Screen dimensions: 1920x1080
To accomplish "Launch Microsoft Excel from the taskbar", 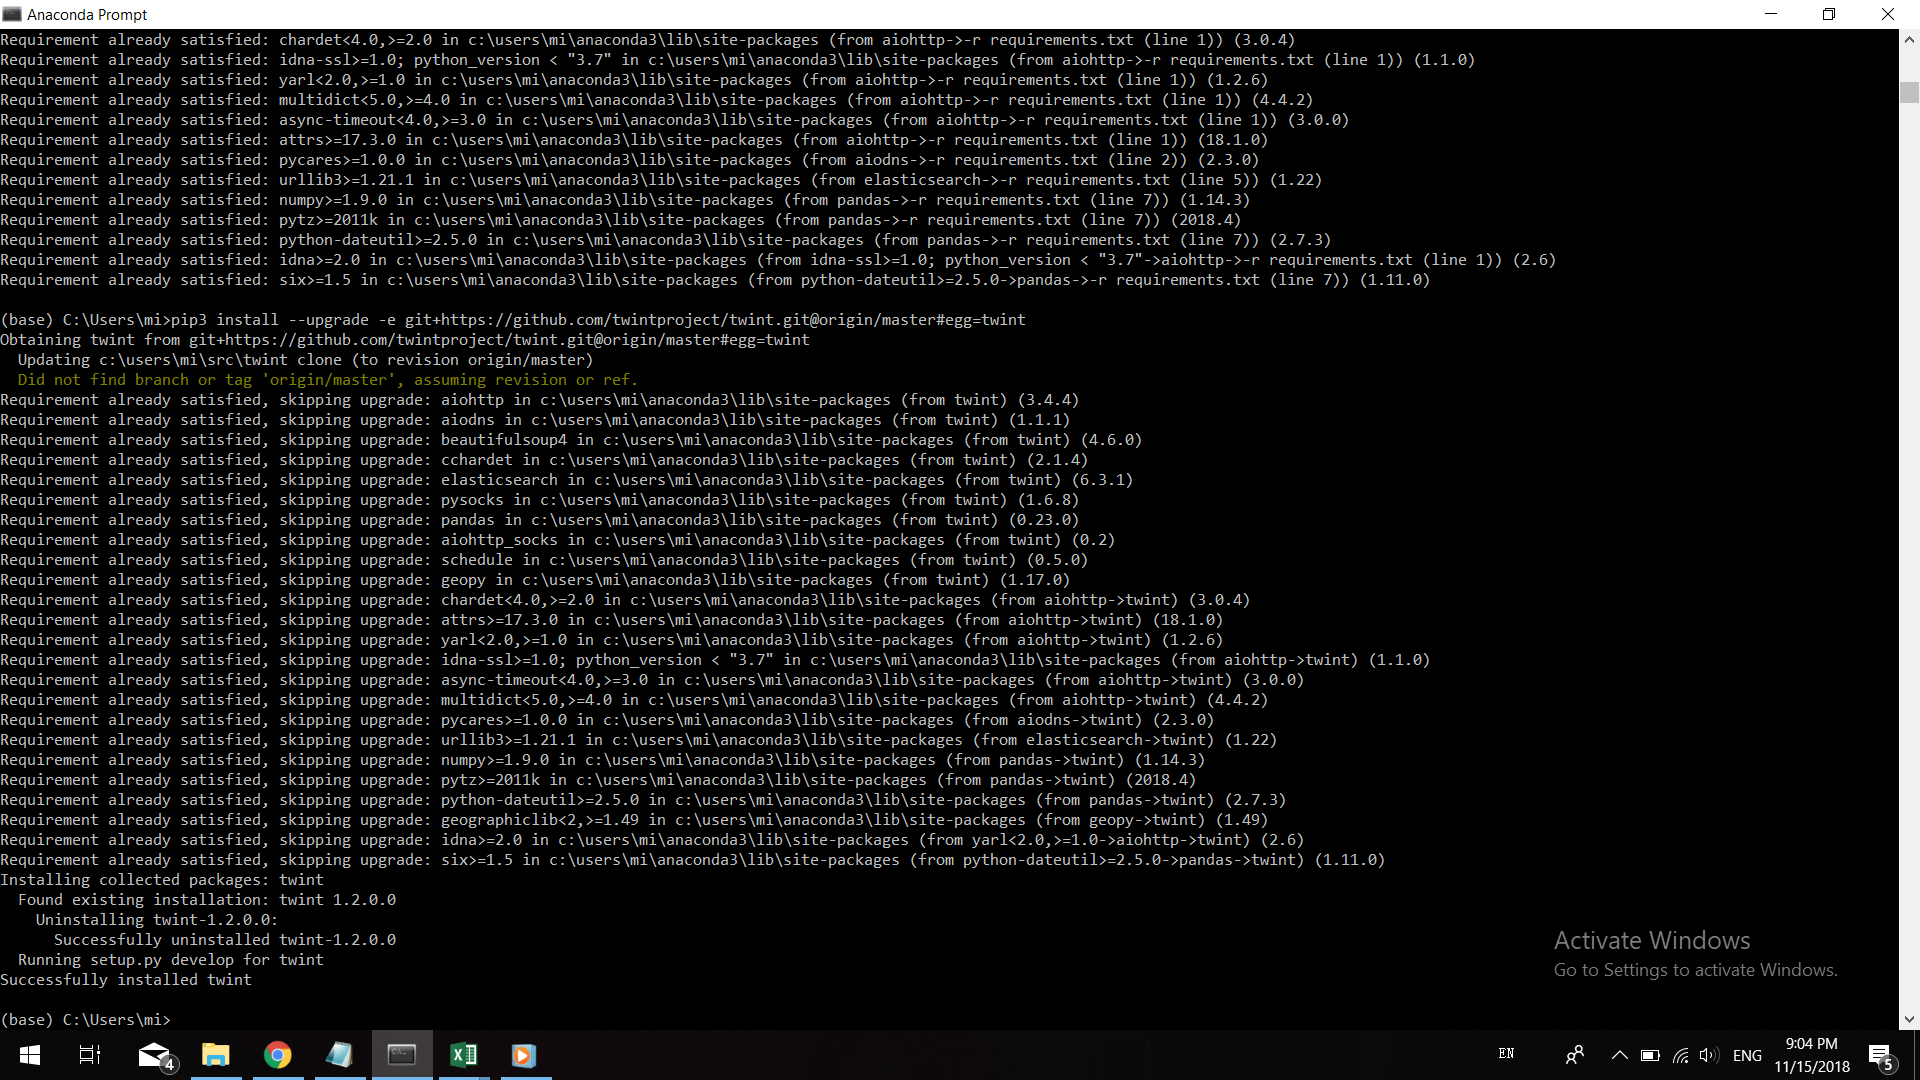I will click(x=463, y=1055).
